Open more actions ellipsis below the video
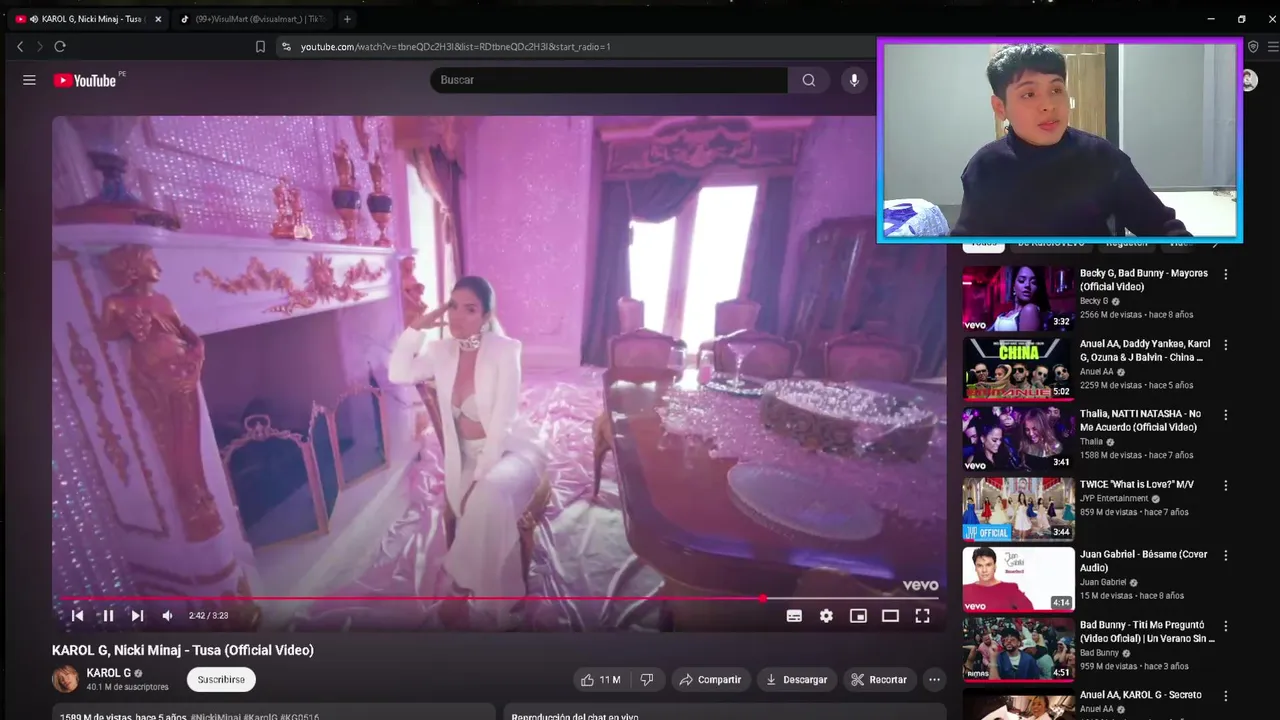The height and width of the screenshot is (720, 1280). (934, 680)
